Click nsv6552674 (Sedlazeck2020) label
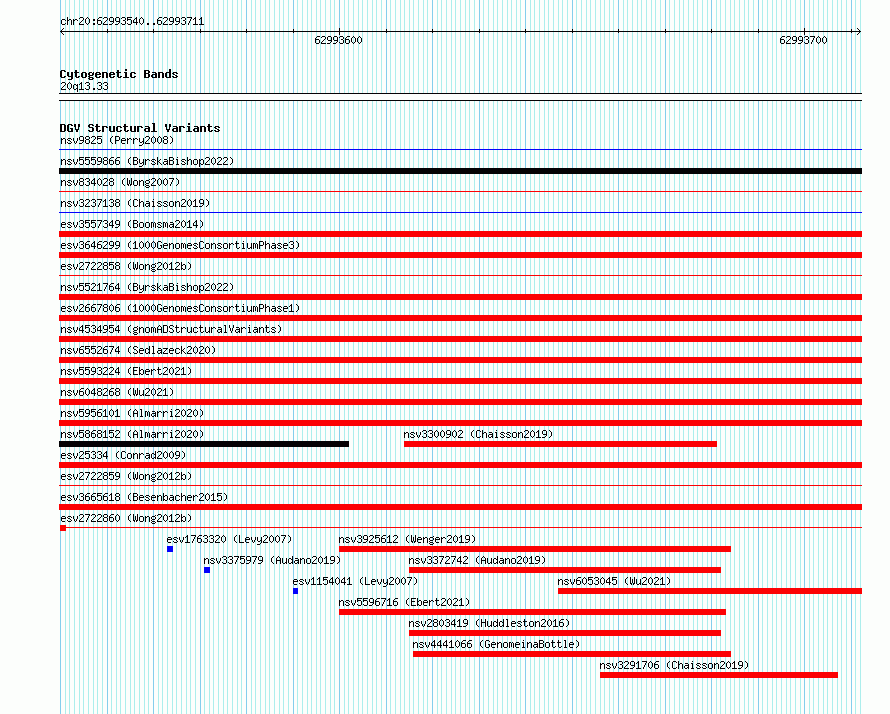 138,350
